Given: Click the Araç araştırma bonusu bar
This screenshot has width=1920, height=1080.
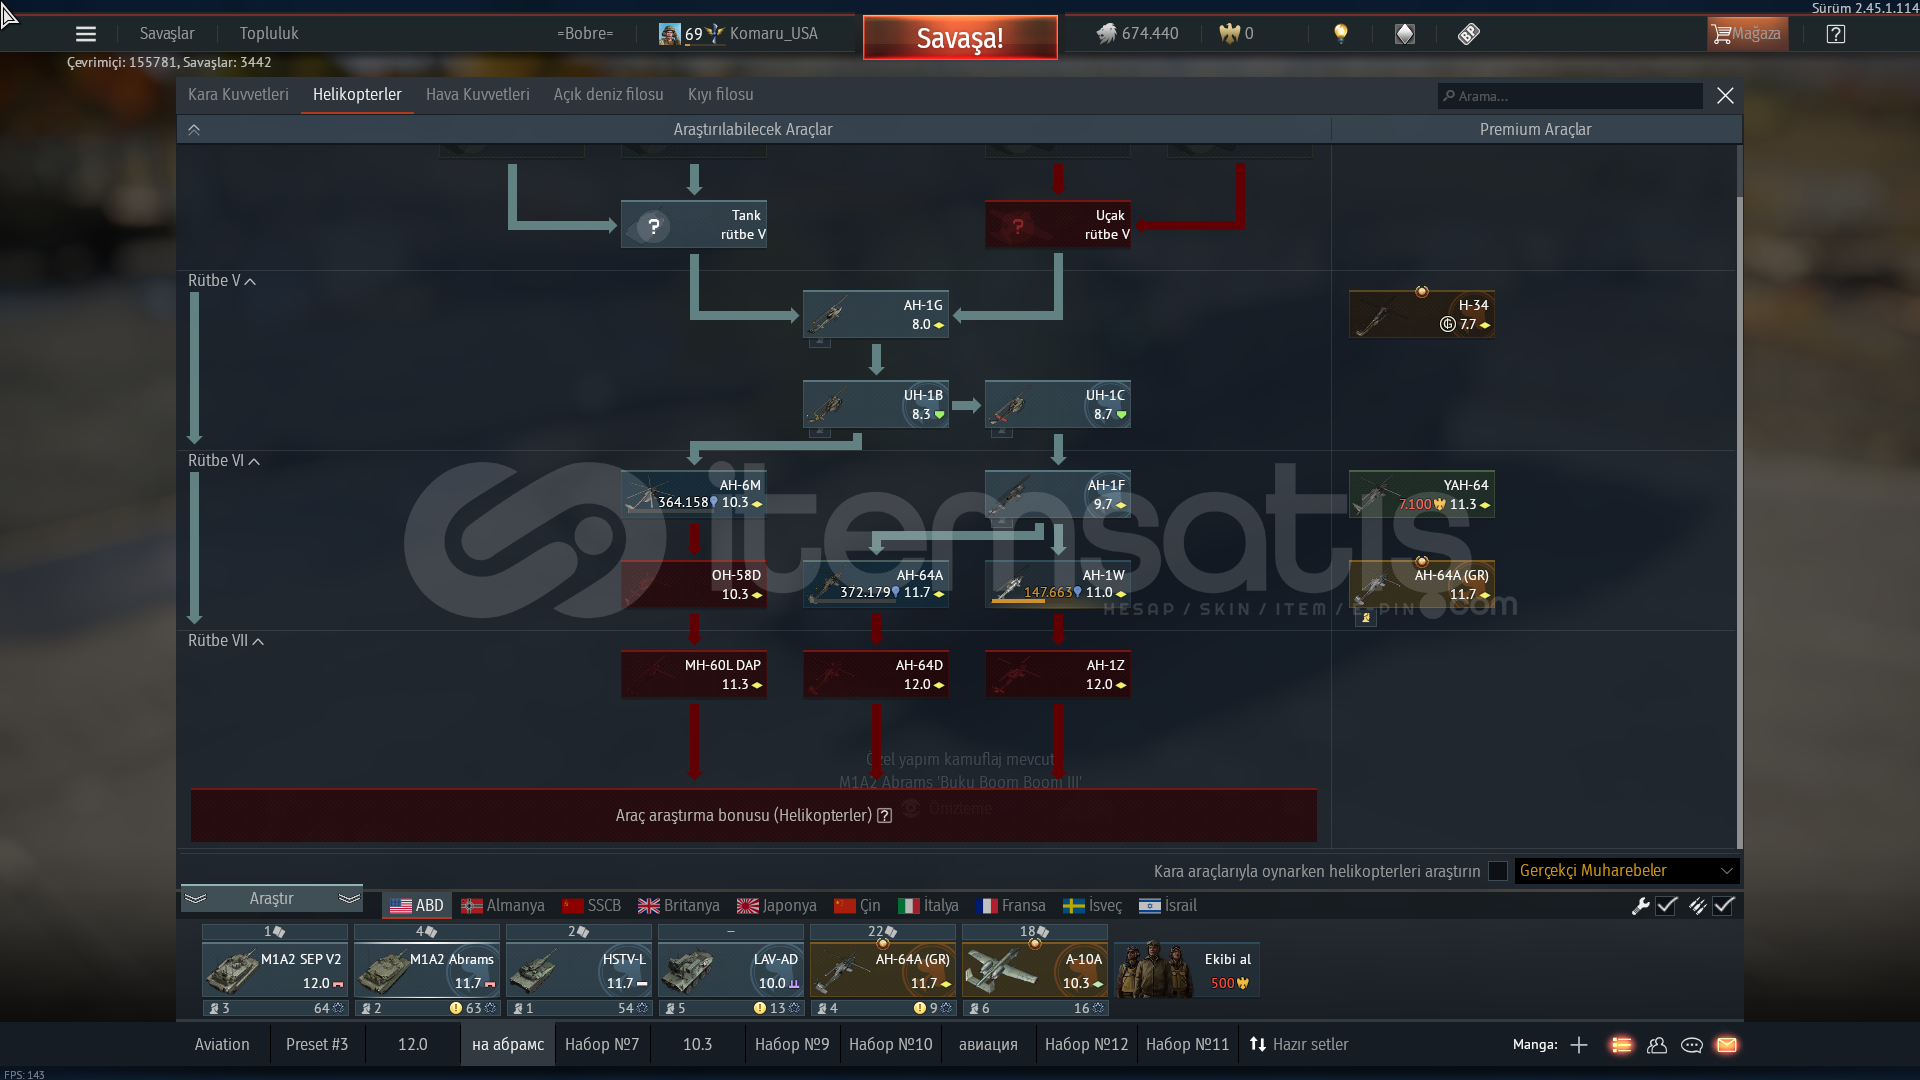Looking at the screenshot, I should tap(753, 816).
